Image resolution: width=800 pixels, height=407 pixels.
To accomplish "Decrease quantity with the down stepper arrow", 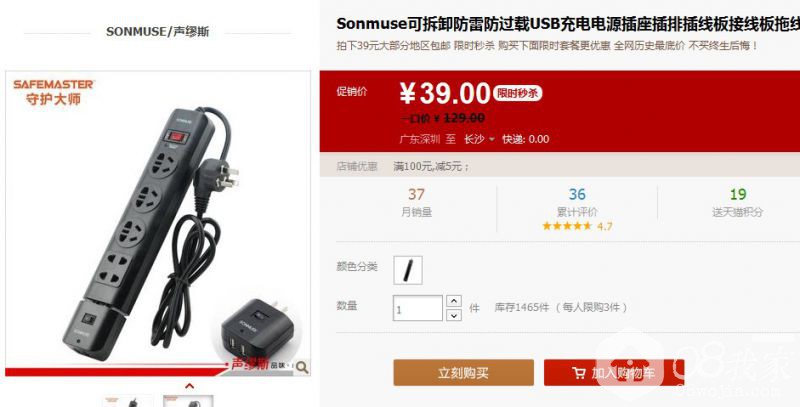I will point(454,315).
